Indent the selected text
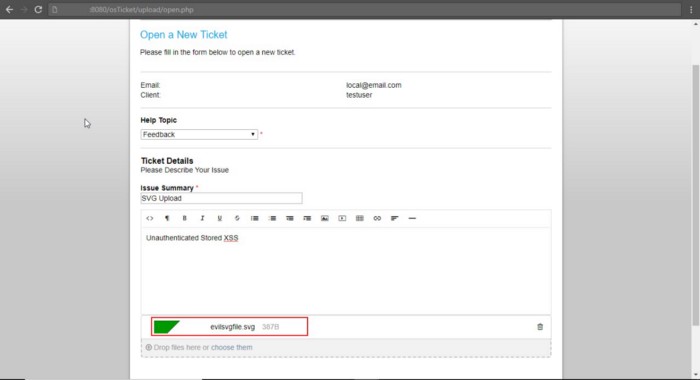The height and width of the screenshot is (380, 700). pos(307,218)
